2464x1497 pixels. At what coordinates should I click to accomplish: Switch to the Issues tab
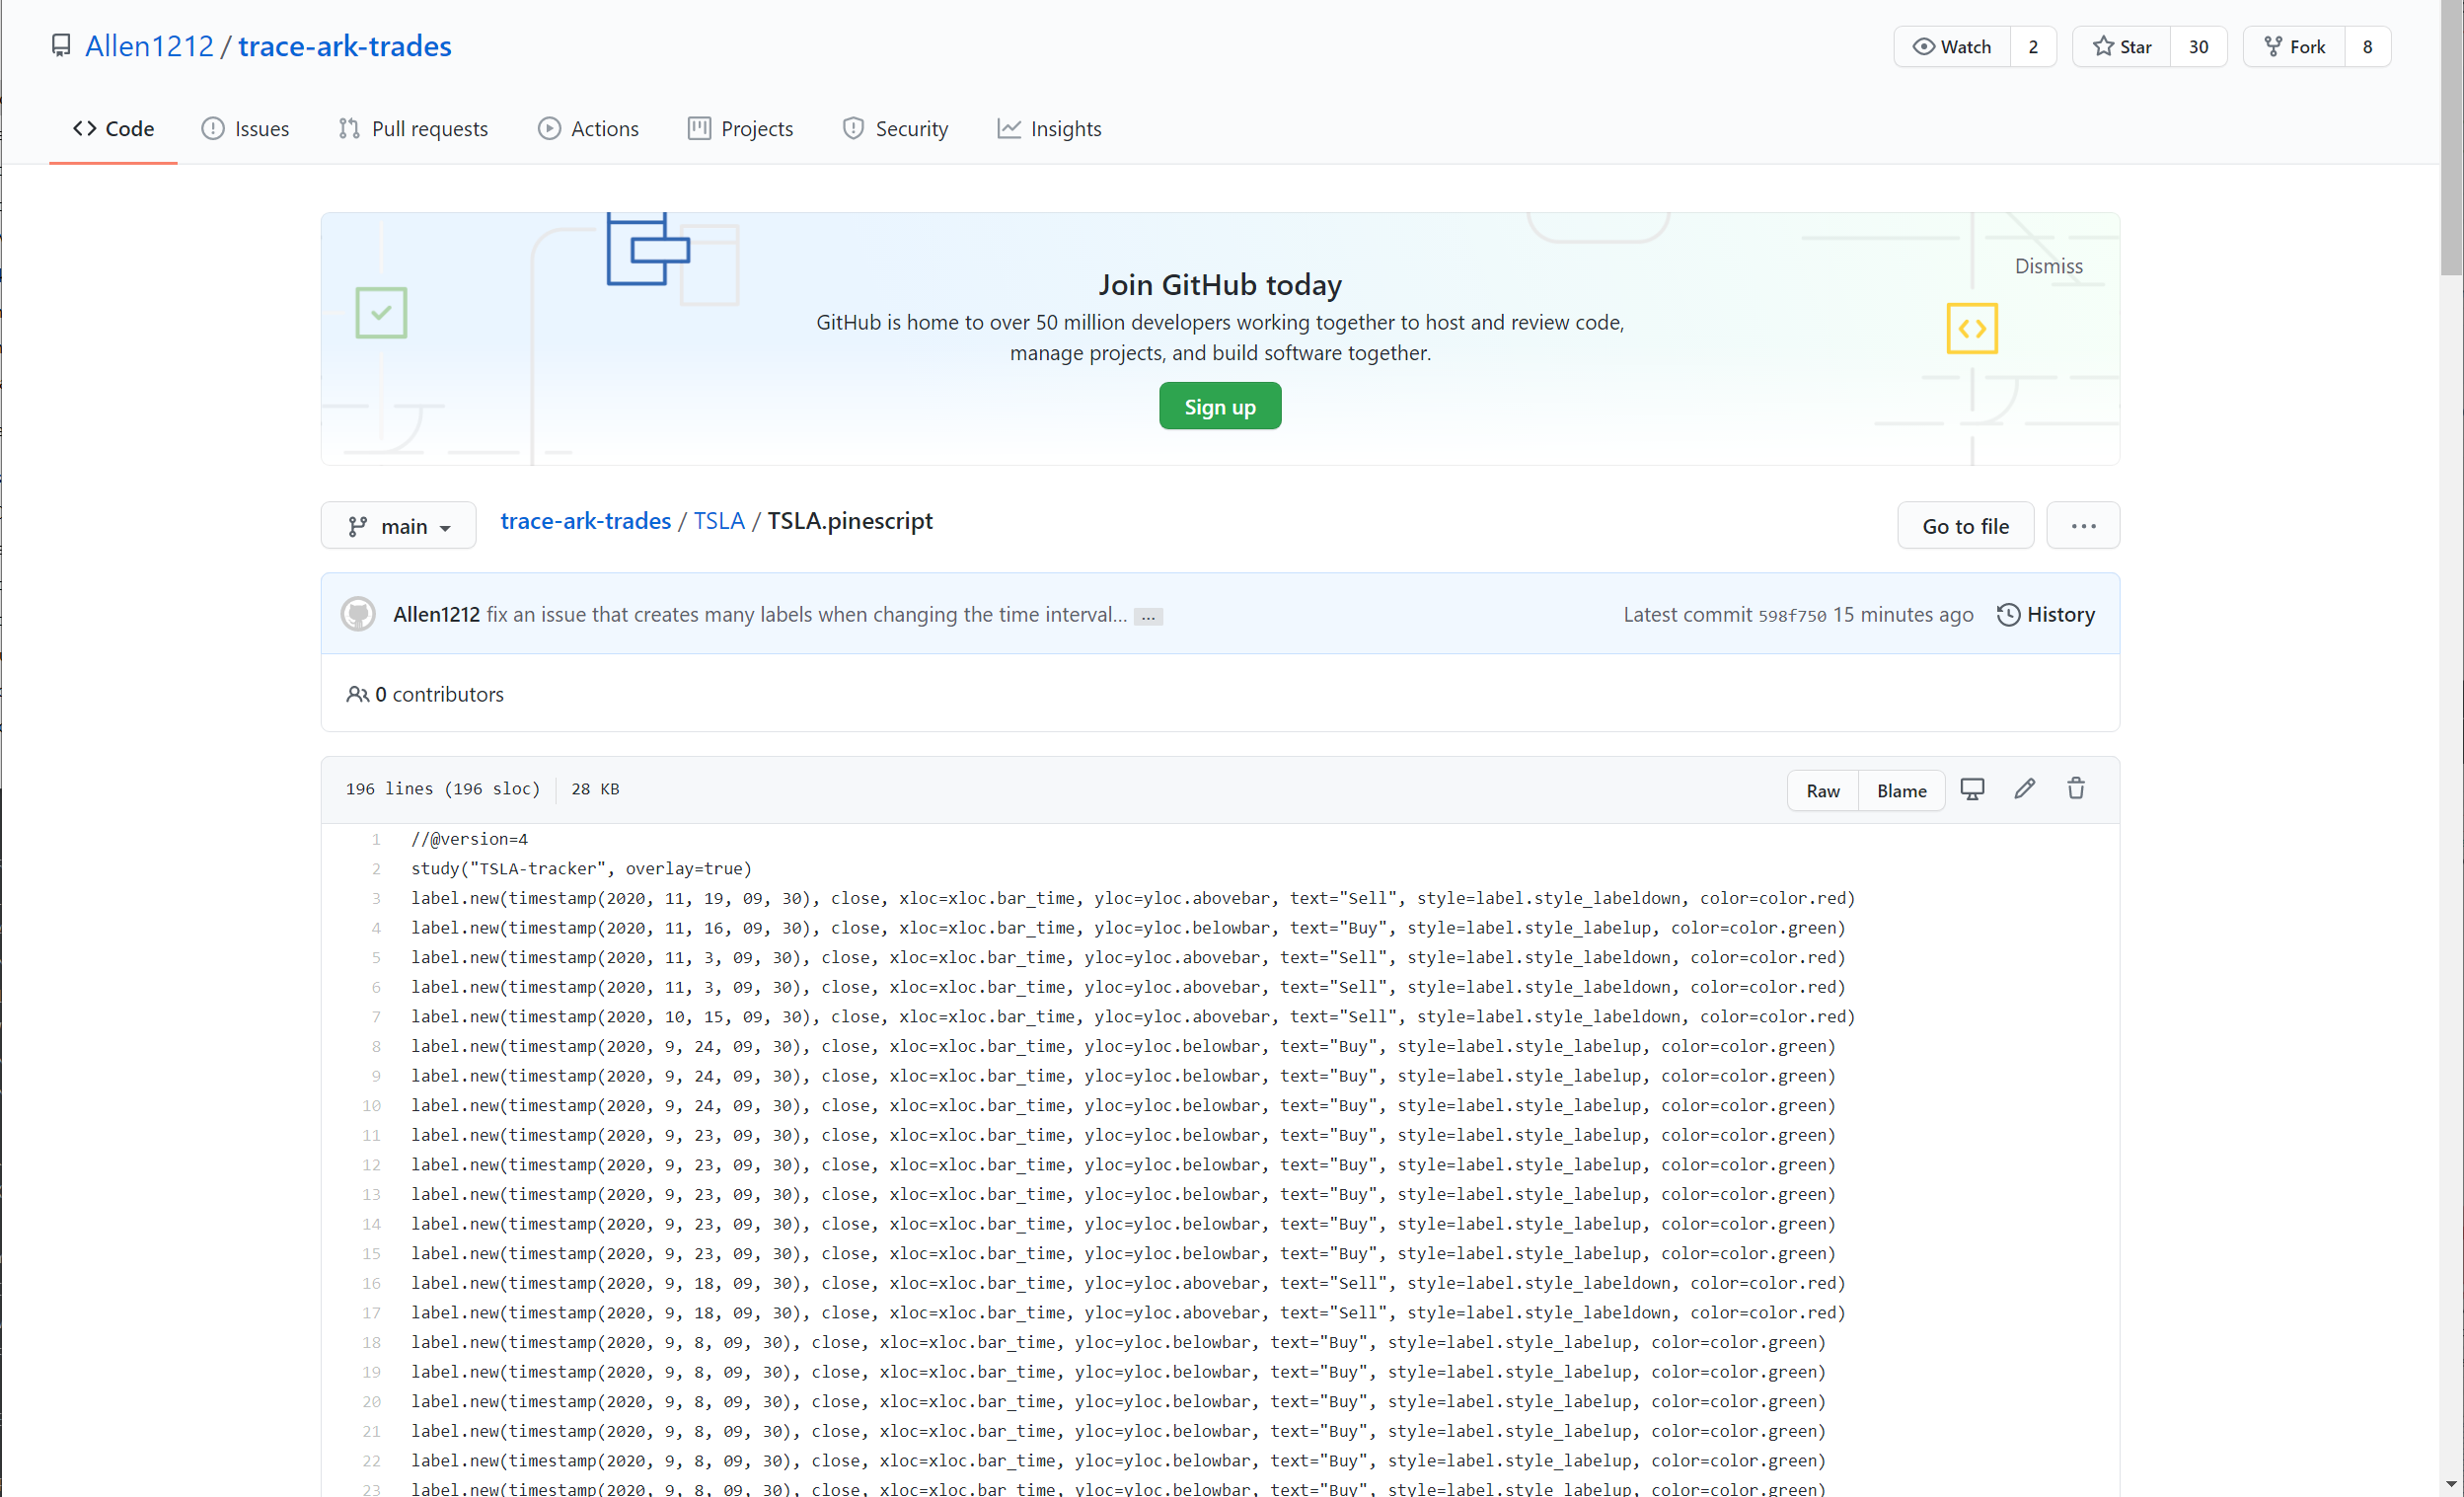tap(245, 126)
